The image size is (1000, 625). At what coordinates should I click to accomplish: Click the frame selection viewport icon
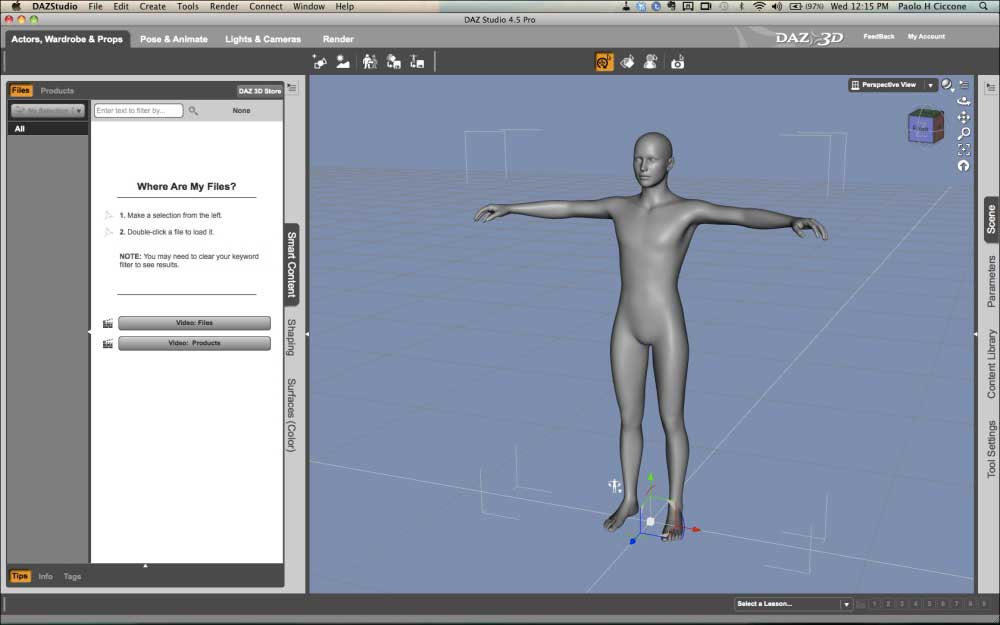(964, 149)
